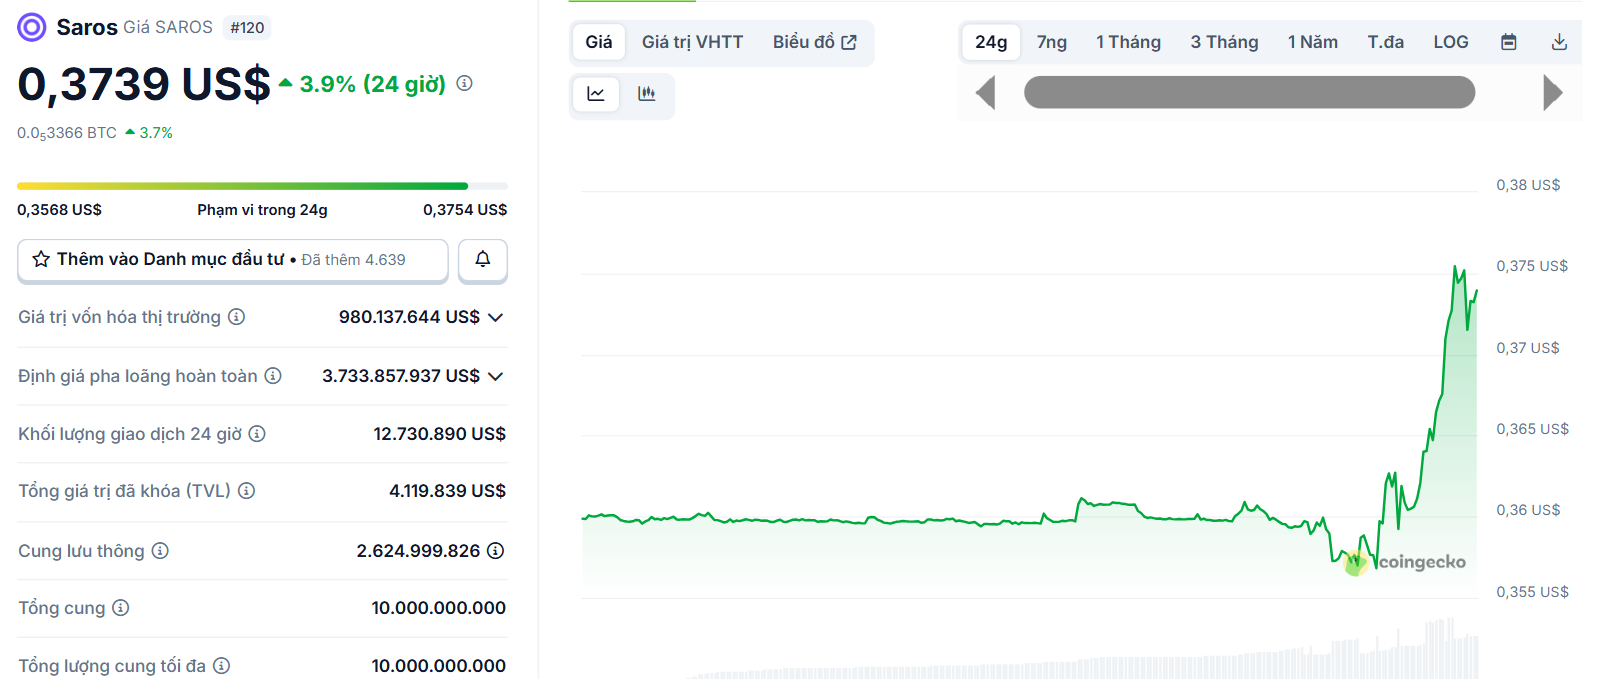1599x679 pixels.
Task: Switch to candlestick chart view icon
Action: [x=647, y=94]
